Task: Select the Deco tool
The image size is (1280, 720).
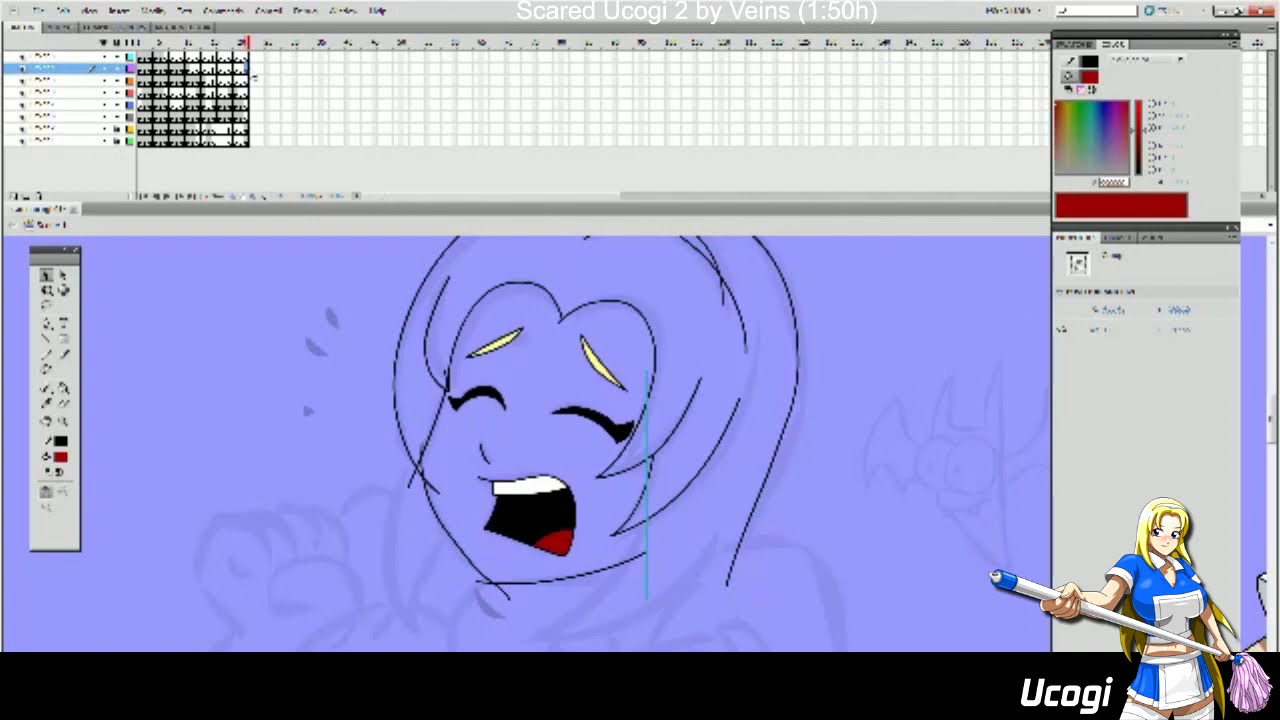Action: pyautogui.click(x=46, y=370)
